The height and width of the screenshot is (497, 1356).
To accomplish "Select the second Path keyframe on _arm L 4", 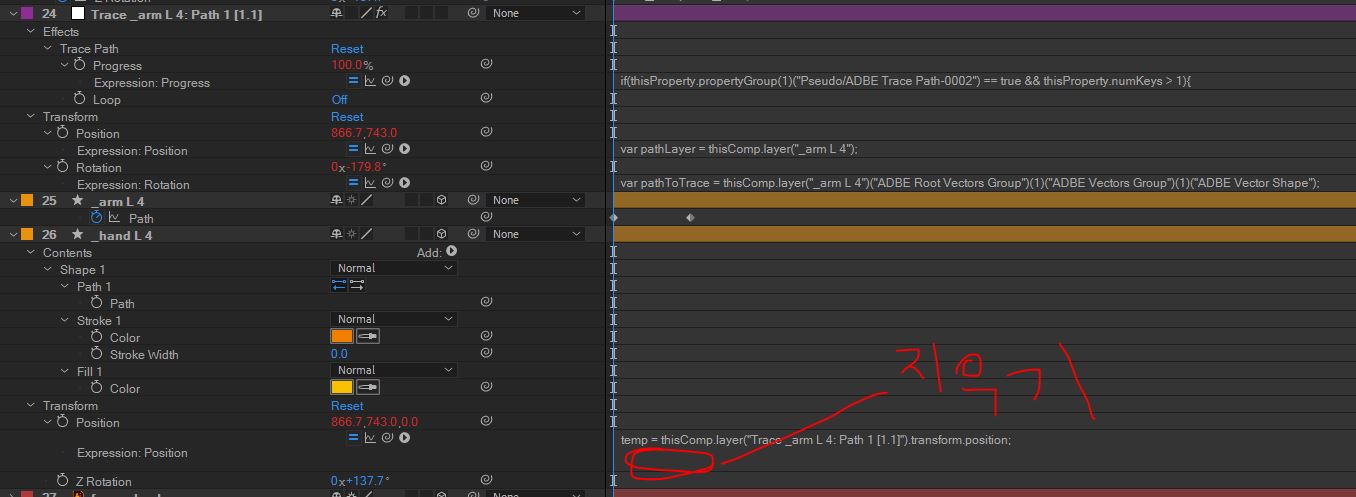I will (690, 217).
